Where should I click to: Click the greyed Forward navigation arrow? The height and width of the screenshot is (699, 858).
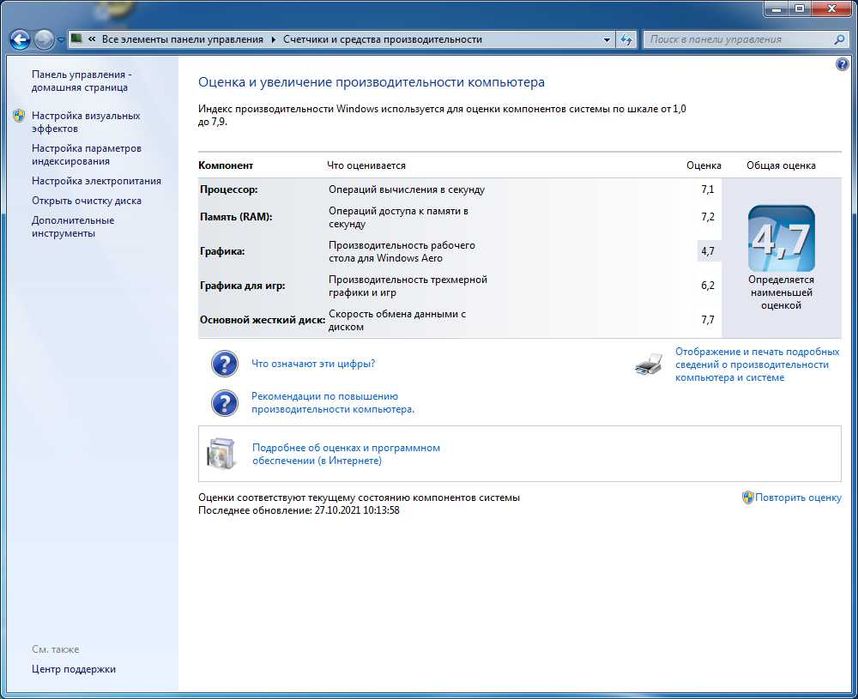44,39
